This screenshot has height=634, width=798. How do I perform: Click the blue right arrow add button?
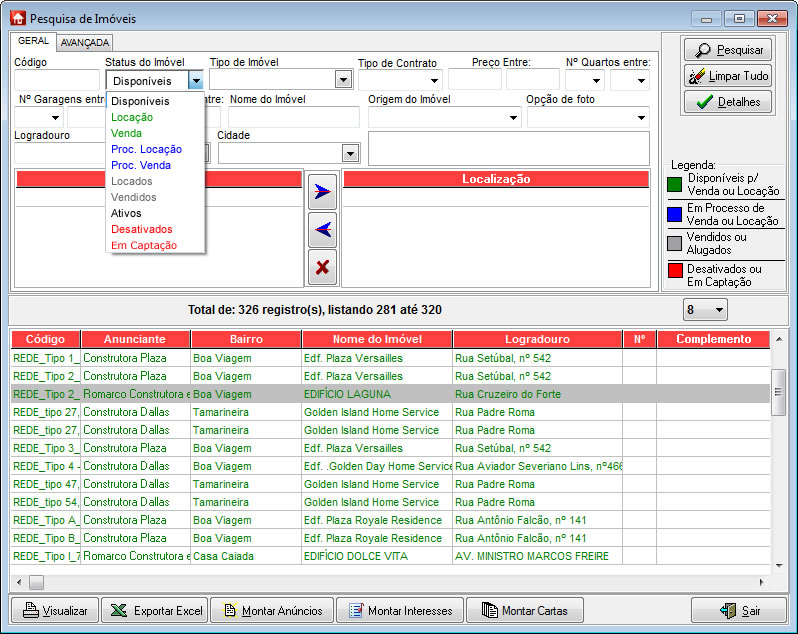pos(321,193)
